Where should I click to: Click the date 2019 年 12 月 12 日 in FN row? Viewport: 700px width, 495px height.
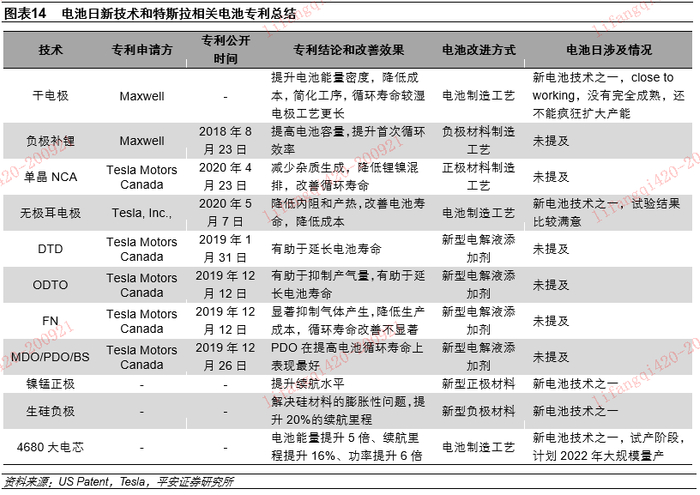[x=225, y=320]
